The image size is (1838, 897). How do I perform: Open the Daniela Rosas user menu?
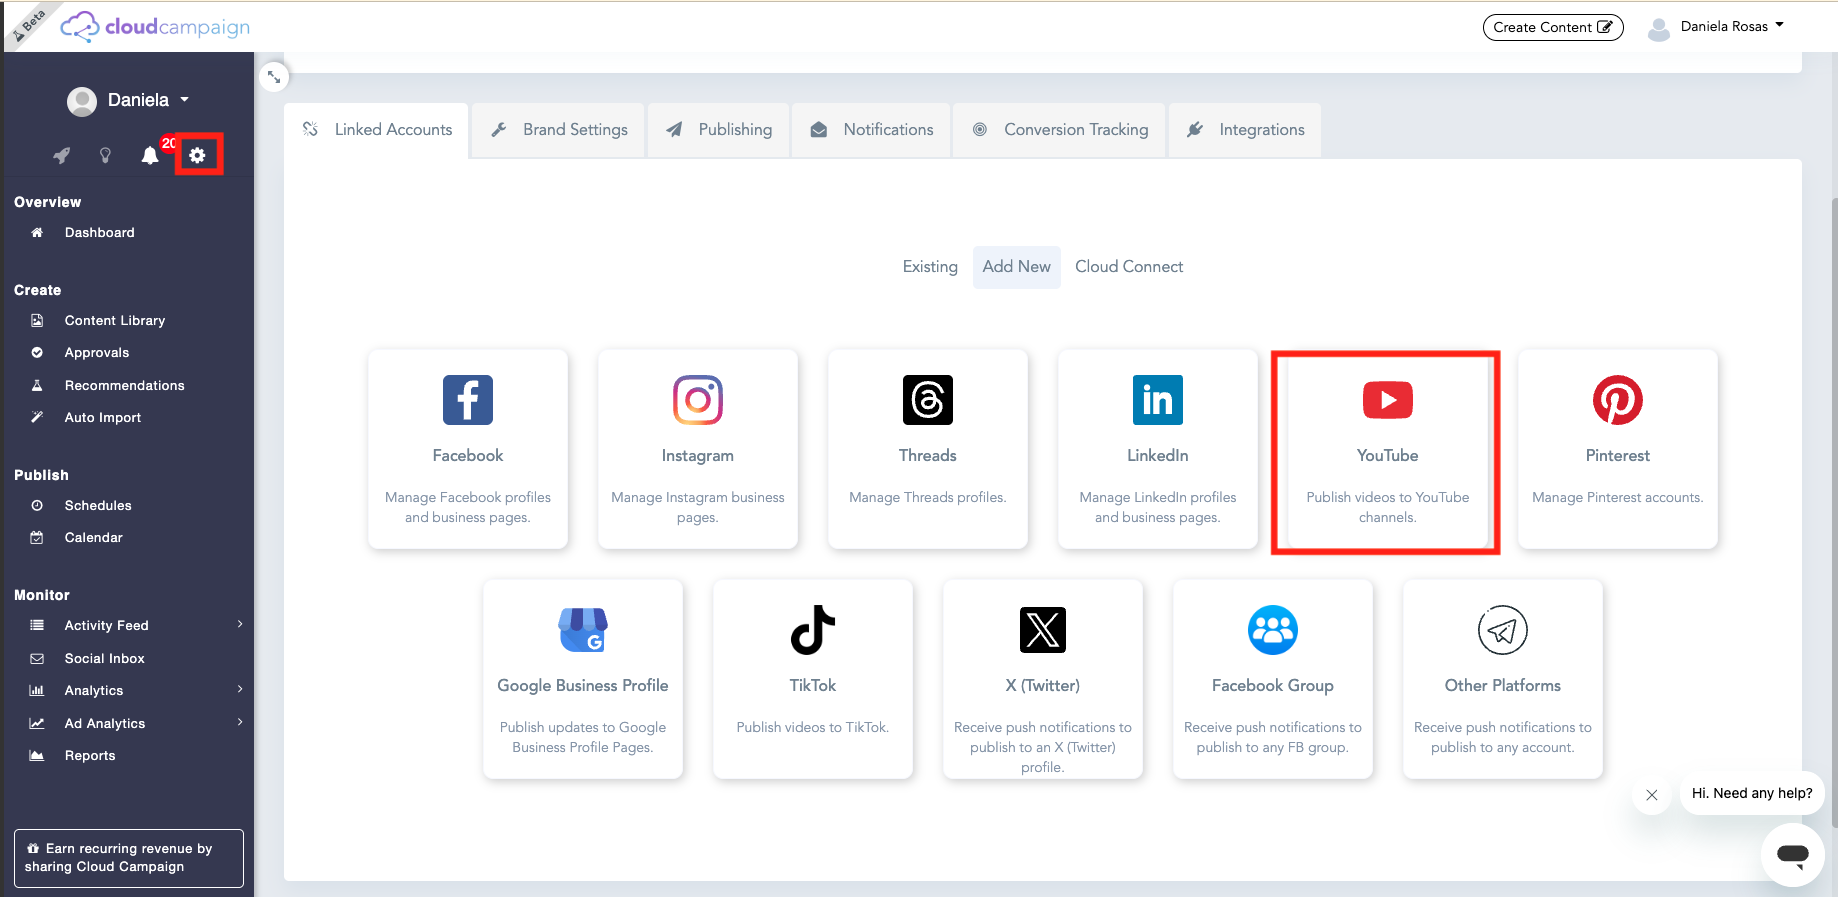[x=1732, y=26]
